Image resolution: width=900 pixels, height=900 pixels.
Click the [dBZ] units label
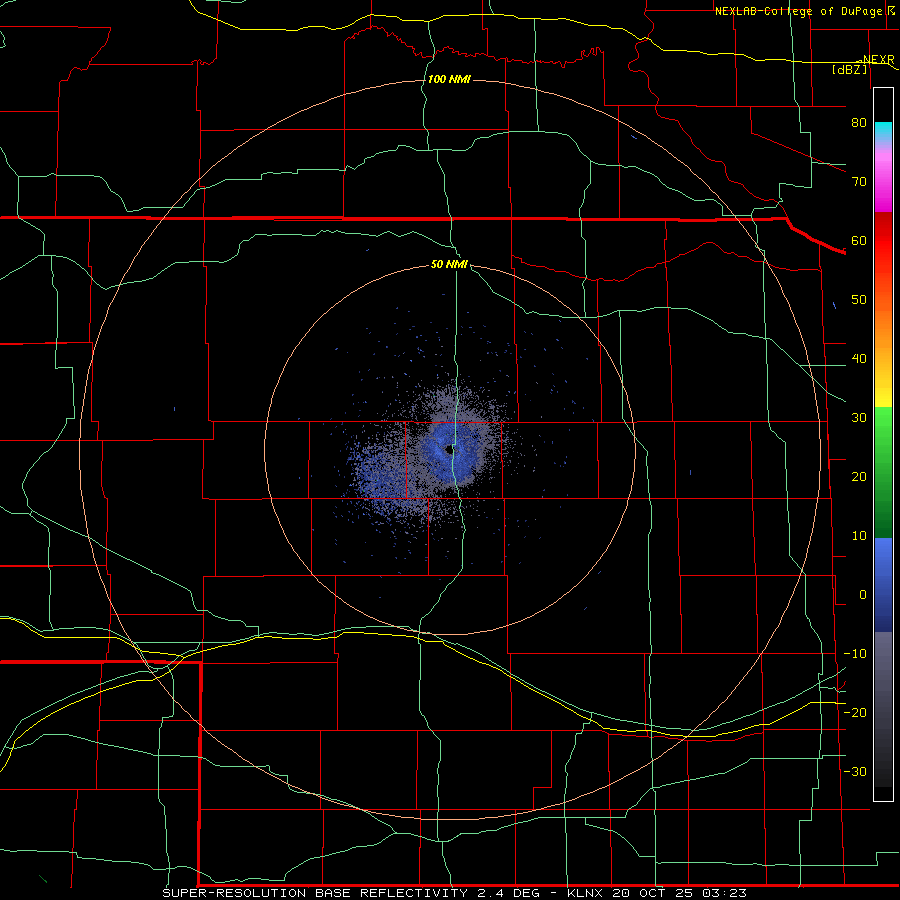click(849, 69)
